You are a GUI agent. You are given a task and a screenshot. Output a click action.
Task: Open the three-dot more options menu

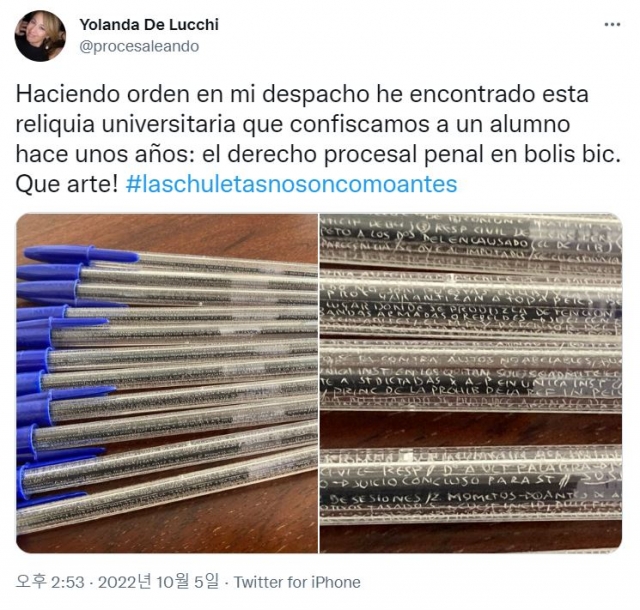click(612, 25)
